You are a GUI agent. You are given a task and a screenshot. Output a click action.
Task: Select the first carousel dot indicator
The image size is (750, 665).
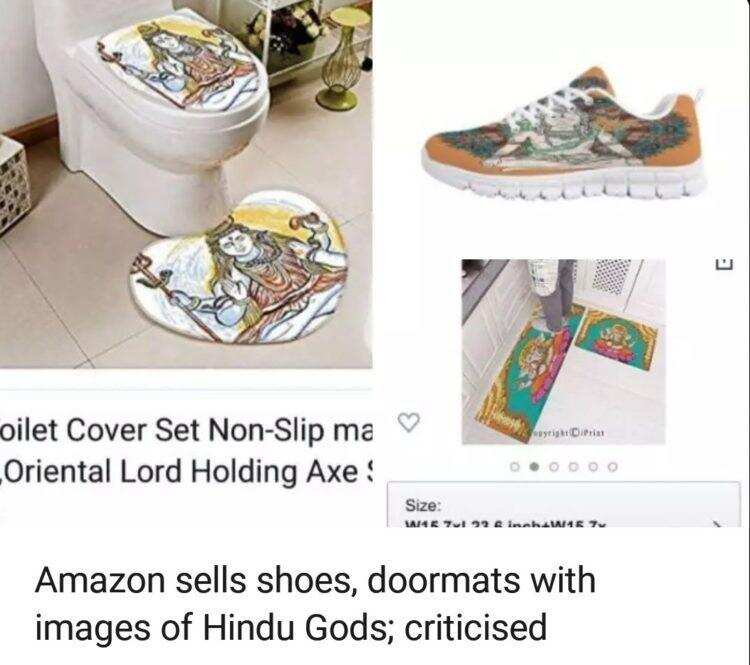[x=515, y=466]
